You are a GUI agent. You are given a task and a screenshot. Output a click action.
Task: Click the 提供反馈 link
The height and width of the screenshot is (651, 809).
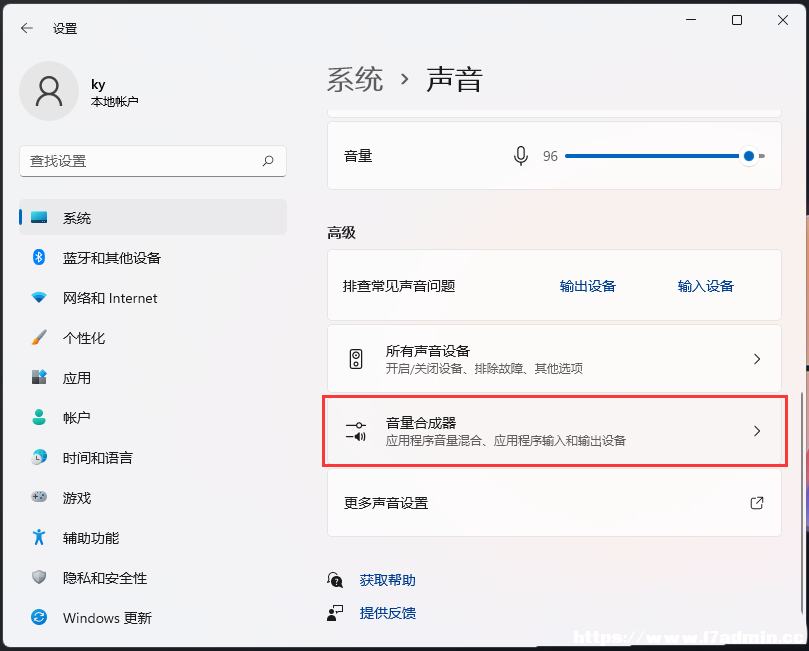[x=387, y=613]
